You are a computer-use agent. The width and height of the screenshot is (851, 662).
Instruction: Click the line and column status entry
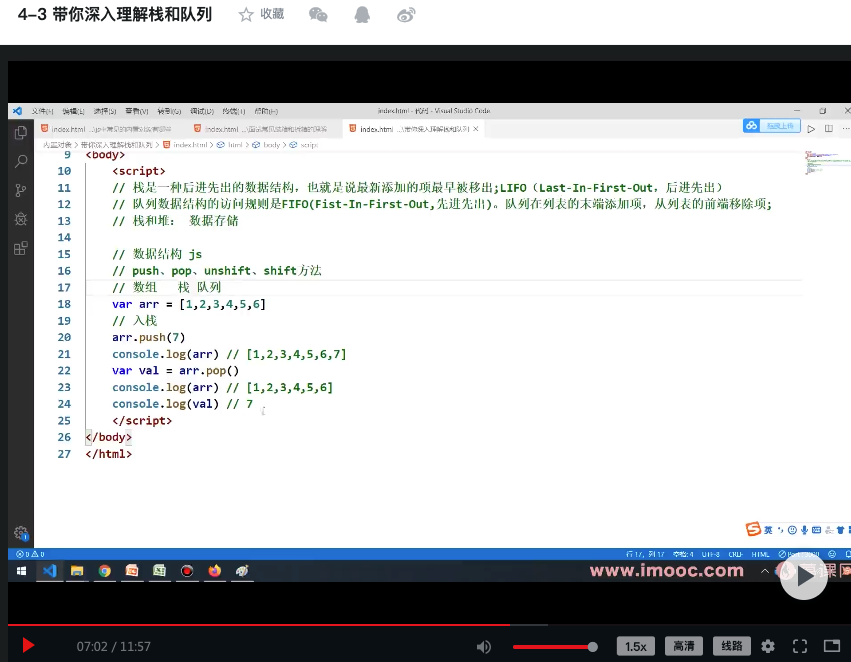[645, 554]
